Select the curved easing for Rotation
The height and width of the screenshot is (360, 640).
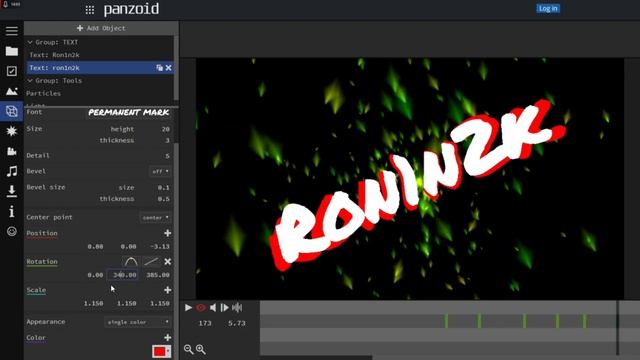pos(131,262)
